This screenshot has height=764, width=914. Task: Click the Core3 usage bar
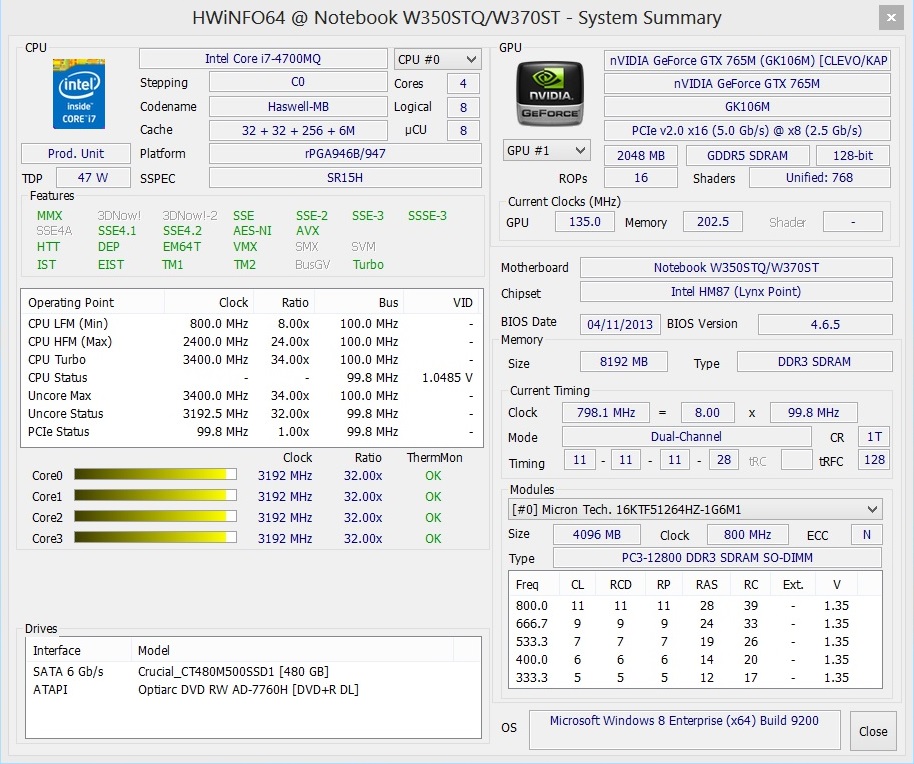[155, 537]
